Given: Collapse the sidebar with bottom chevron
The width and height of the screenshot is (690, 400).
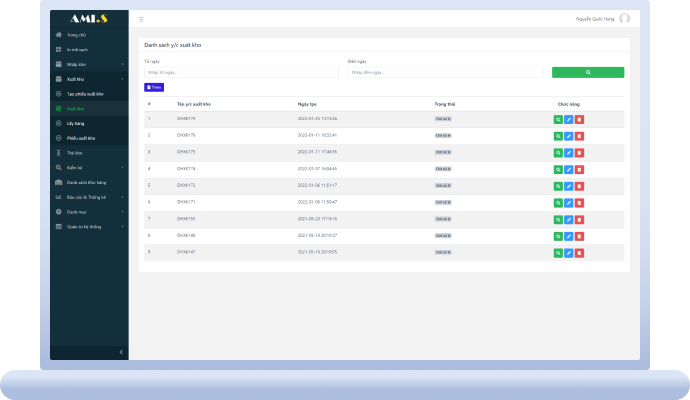Looking at the screenshot, I should [x=121, y=352].
